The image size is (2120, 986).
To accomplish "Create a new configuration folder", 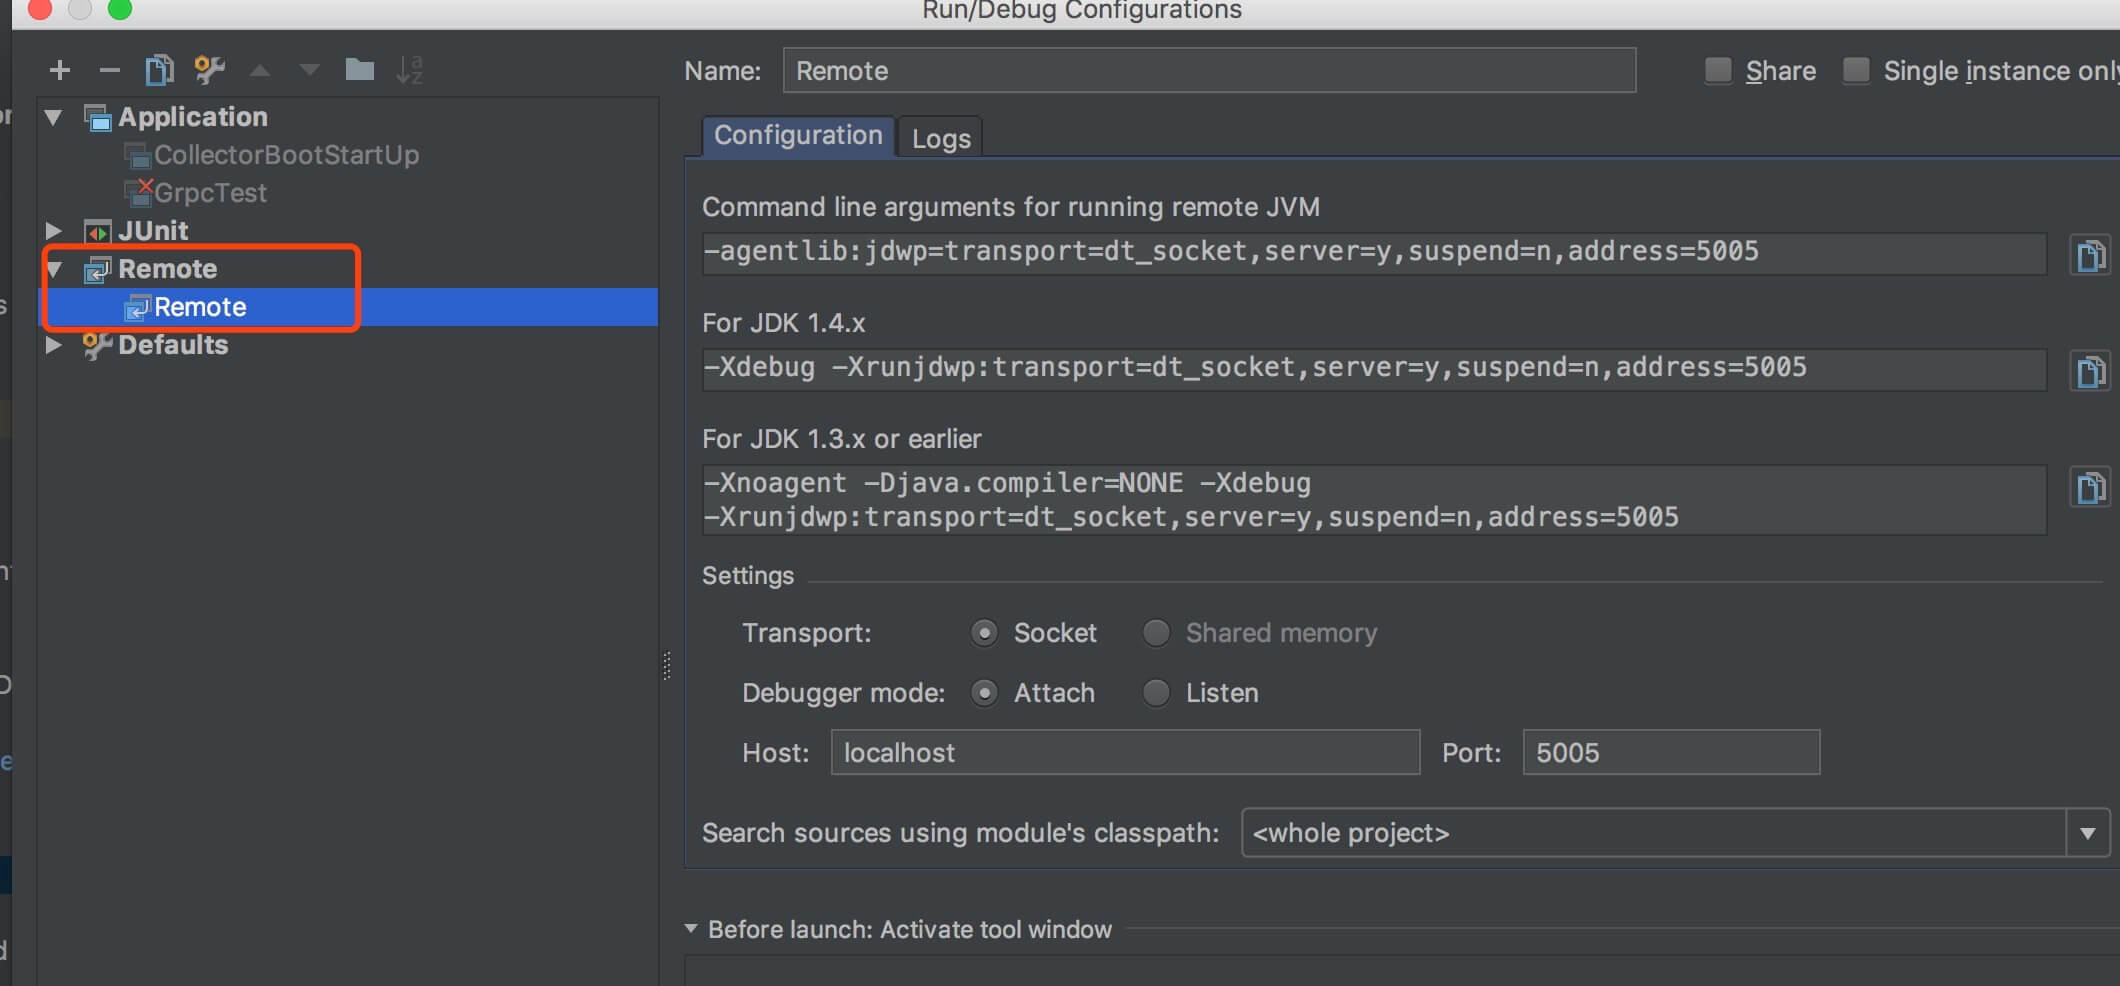I will tap(359, 70).
